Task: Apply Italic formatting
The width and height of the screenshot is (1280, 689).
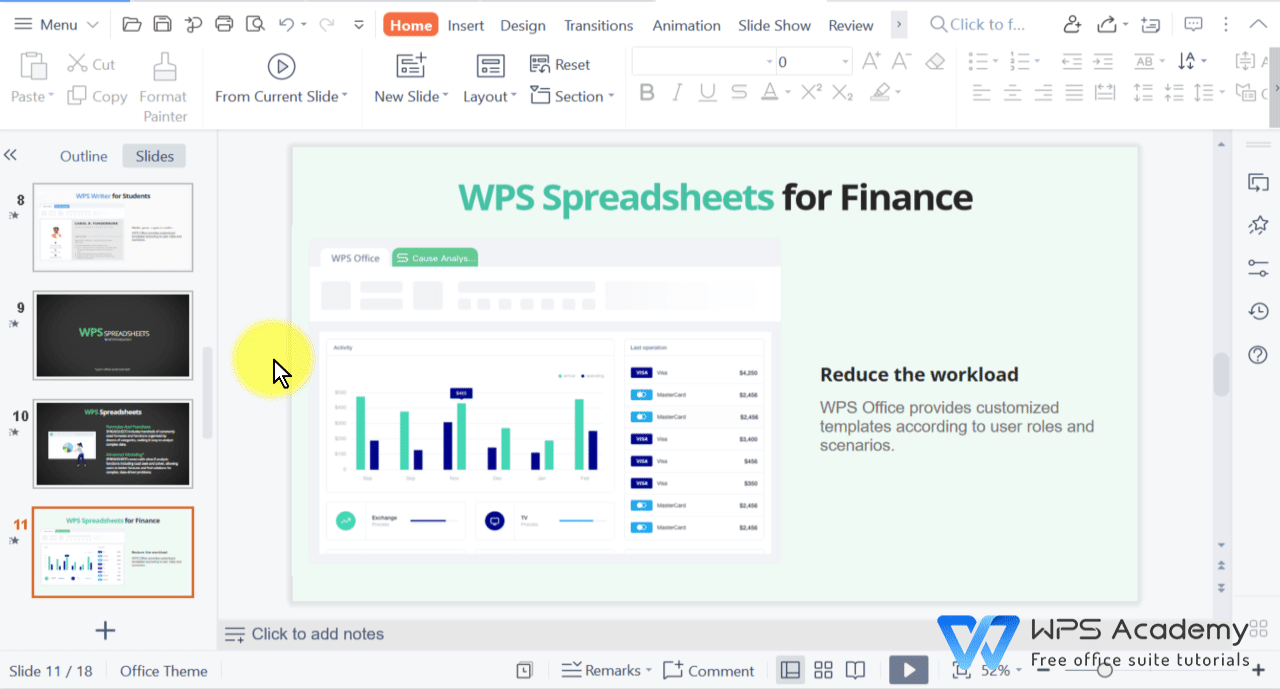Action: (677, 93)
